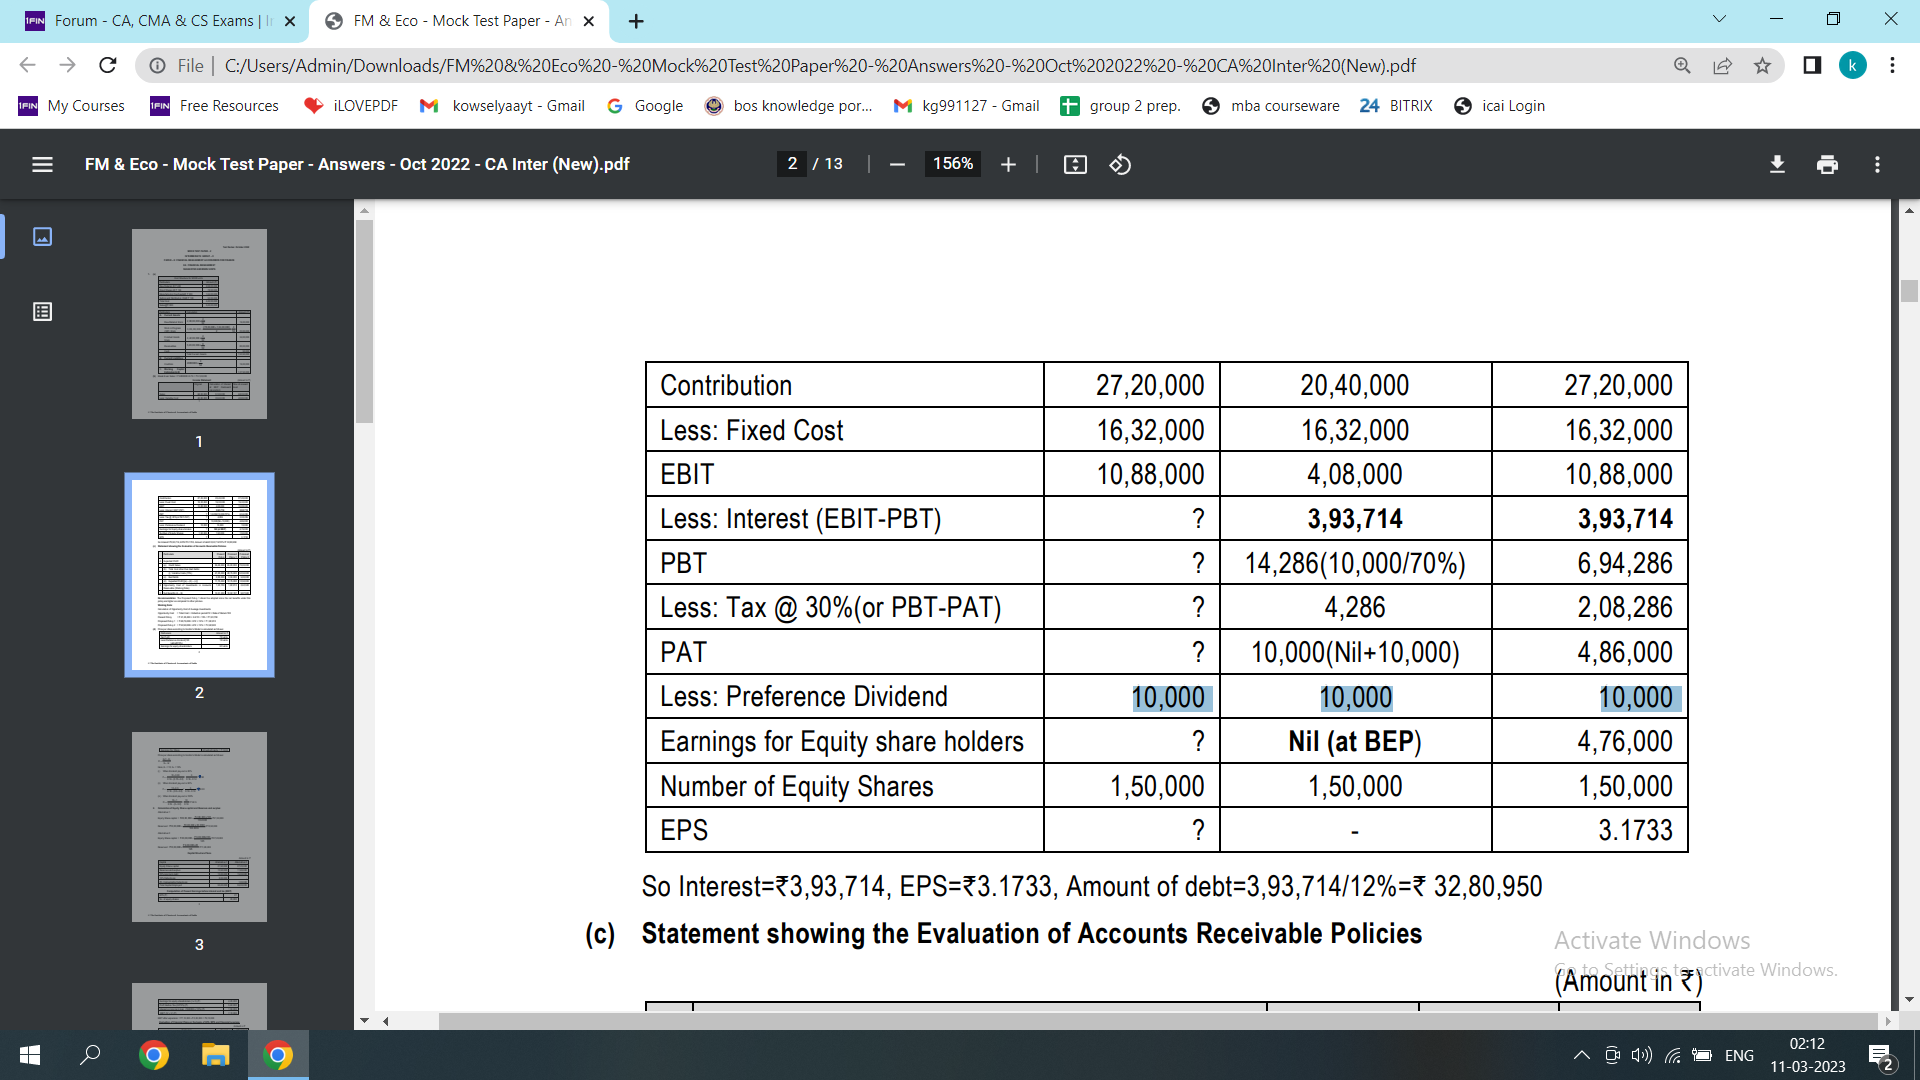
Task: Click the page number input field
Action: pos(792,164)
